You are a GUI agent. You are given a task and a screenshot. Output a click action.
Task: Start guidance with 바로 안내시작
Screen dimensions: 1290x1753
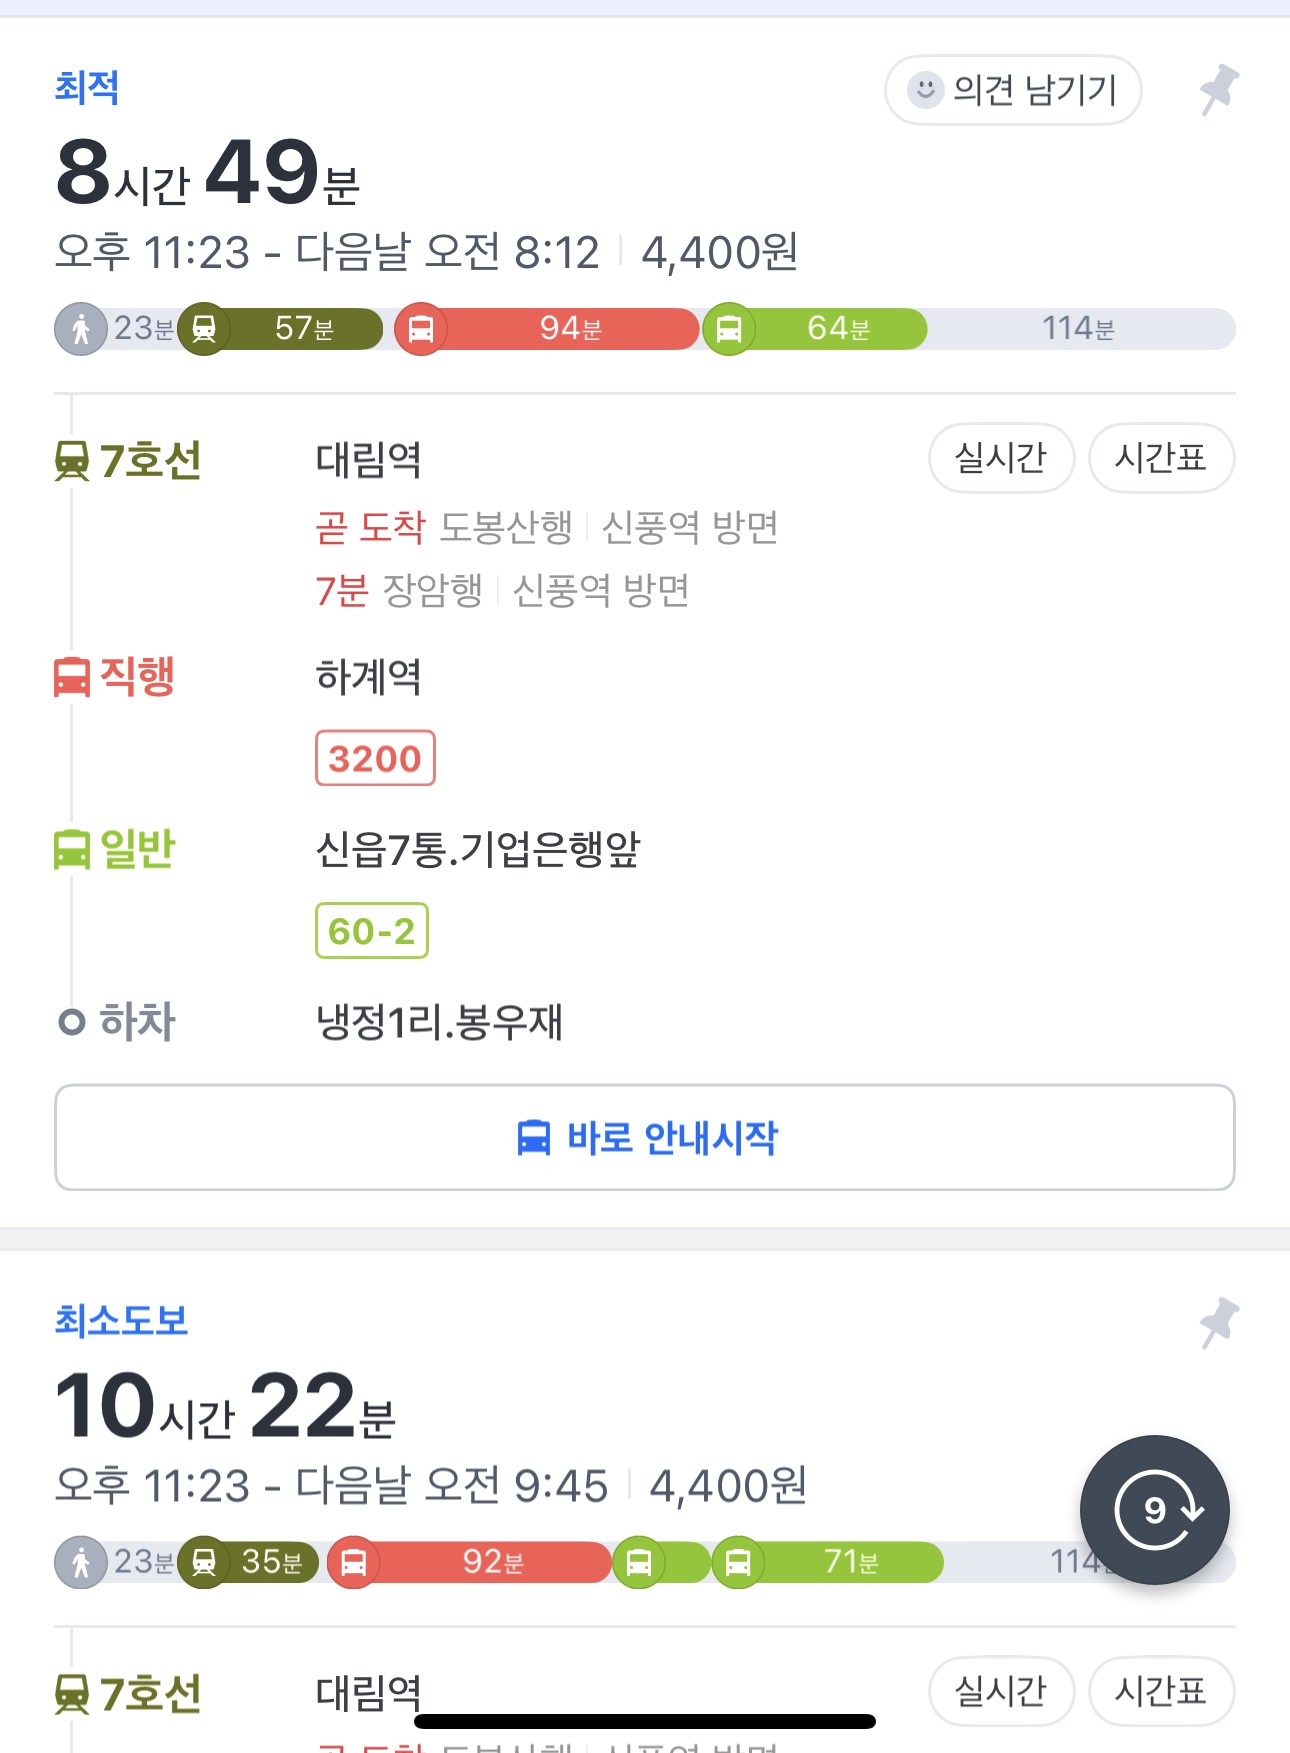click(645, 1138)
